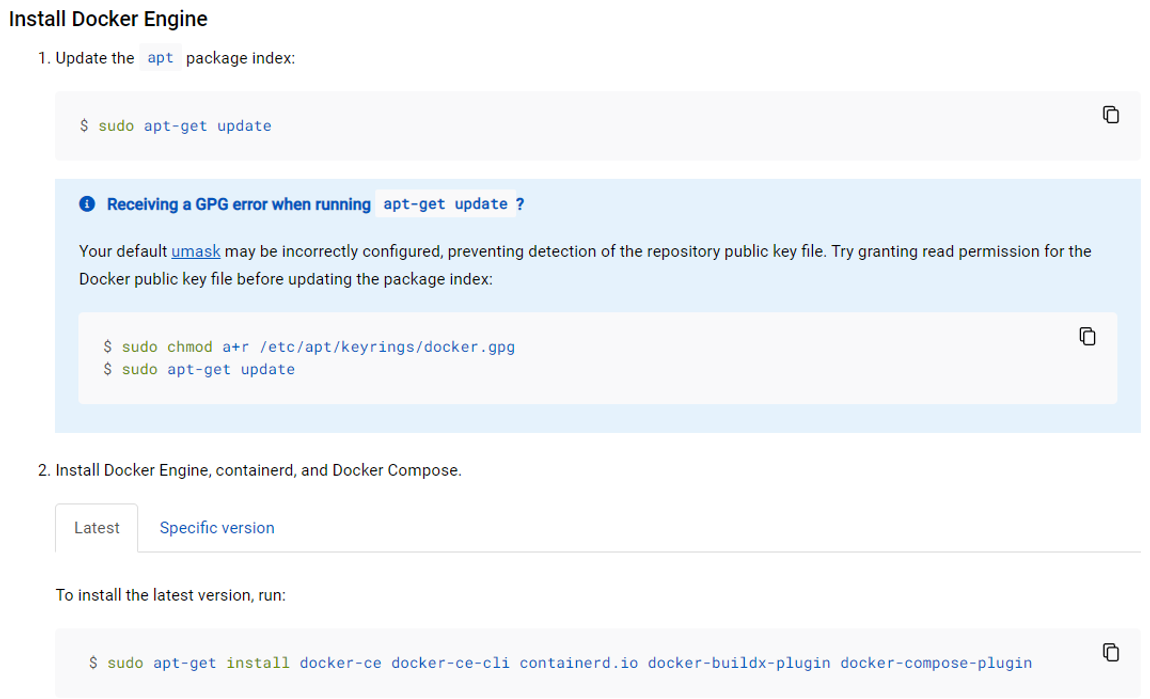
Task: Click 'sudo apt-get update' line in the notice code block
Action: tap(199, 369)
